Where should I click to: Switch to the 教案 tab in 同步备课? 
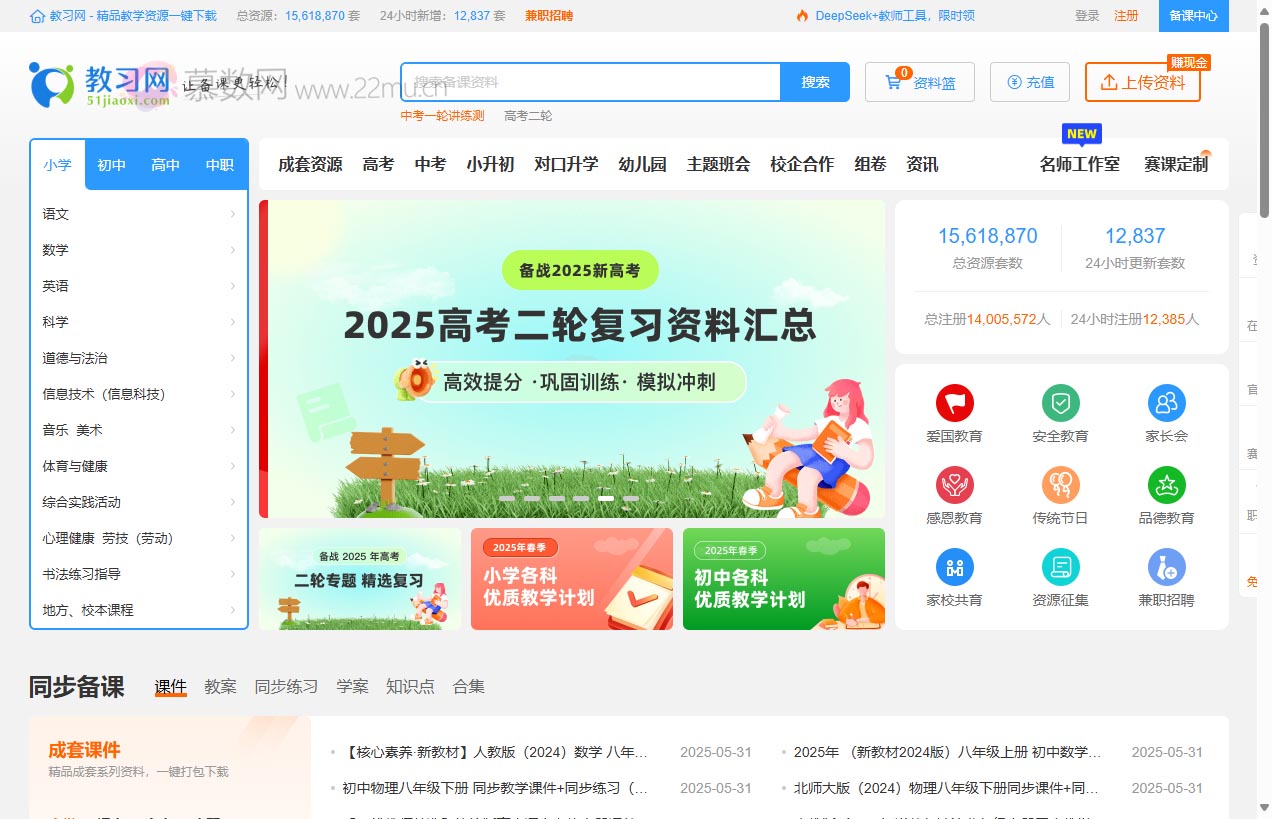coord(221,686)
